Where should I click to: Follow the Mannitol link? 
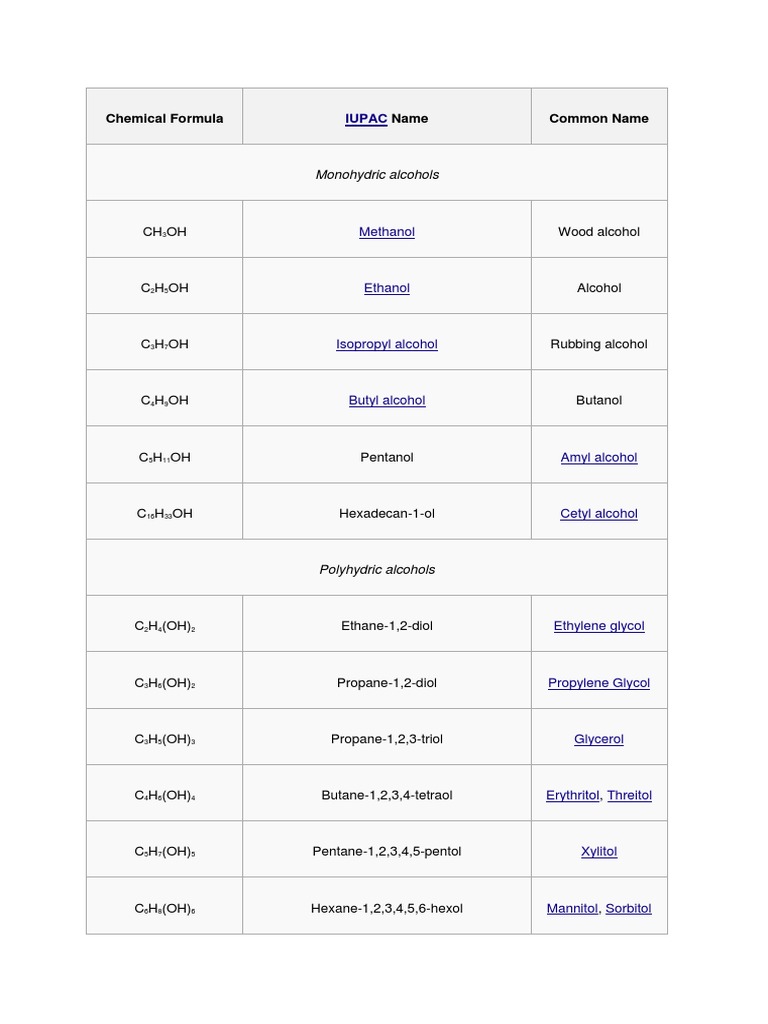tap(572, 908)
